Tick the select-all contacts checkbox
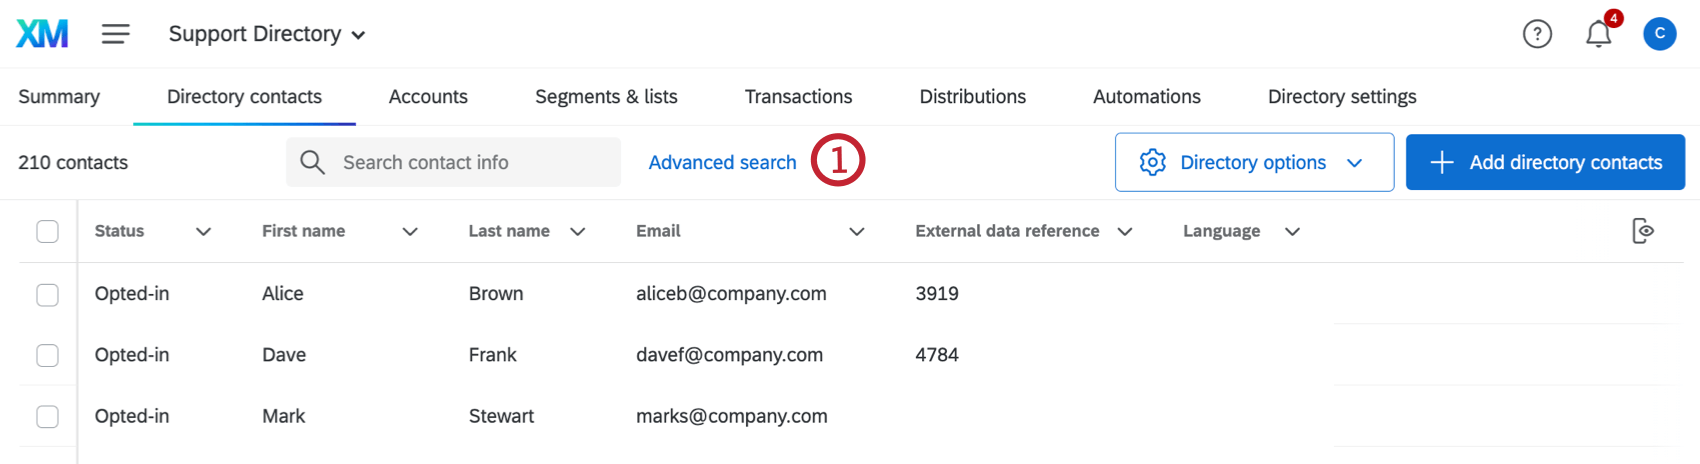The height and width of the screenshot is (464, 1700). coord(47,231)
